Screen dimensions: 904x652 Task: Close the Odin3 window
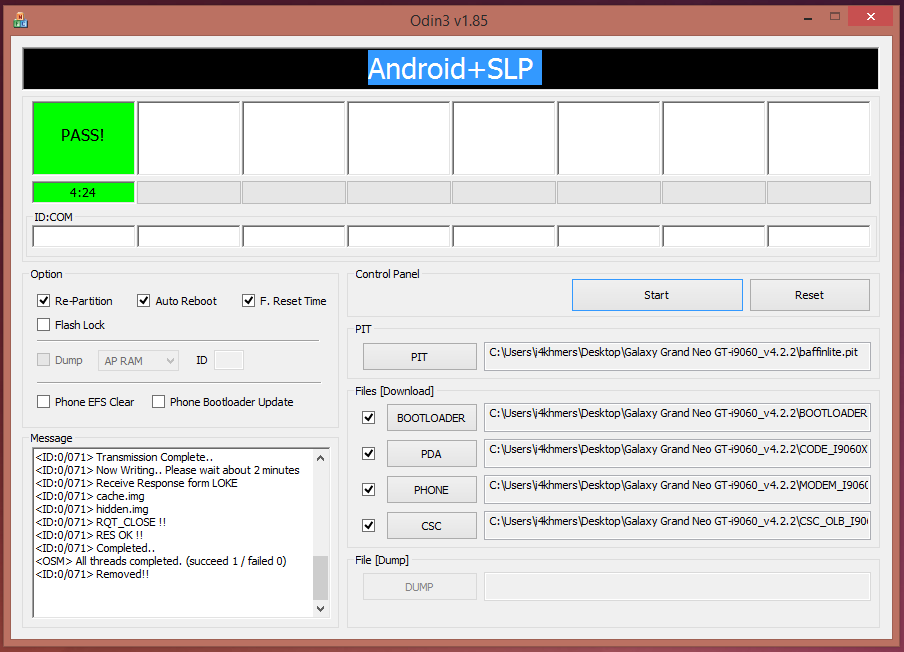(x=871, y=17)
